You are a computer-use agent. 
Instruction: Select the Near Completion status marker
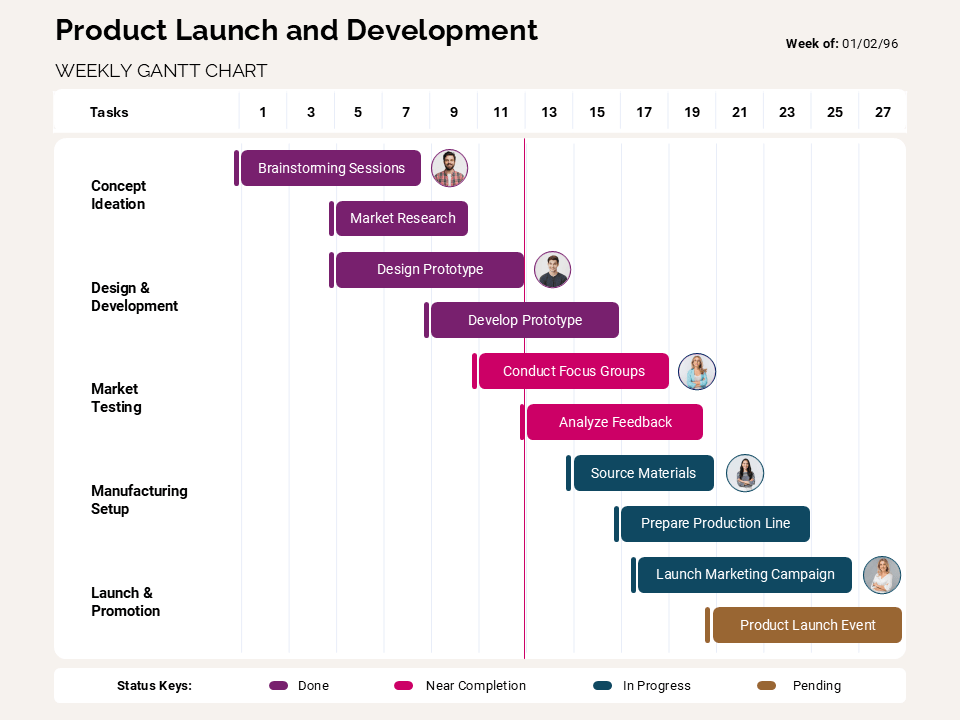405,686
